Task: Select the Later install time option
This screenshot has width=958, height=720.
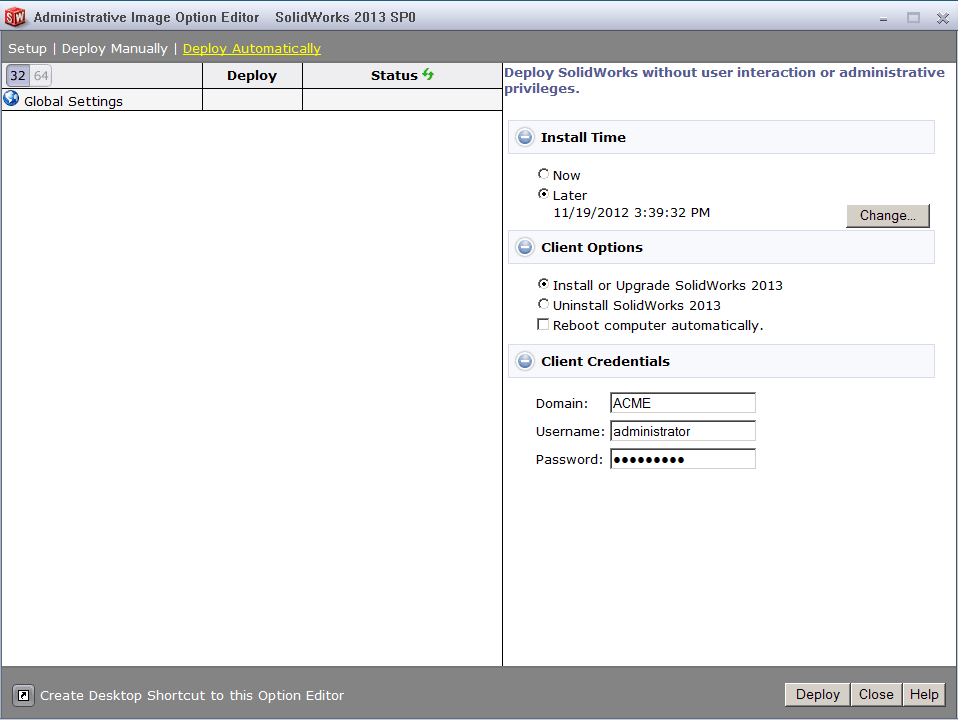Action: click(543, 194)
